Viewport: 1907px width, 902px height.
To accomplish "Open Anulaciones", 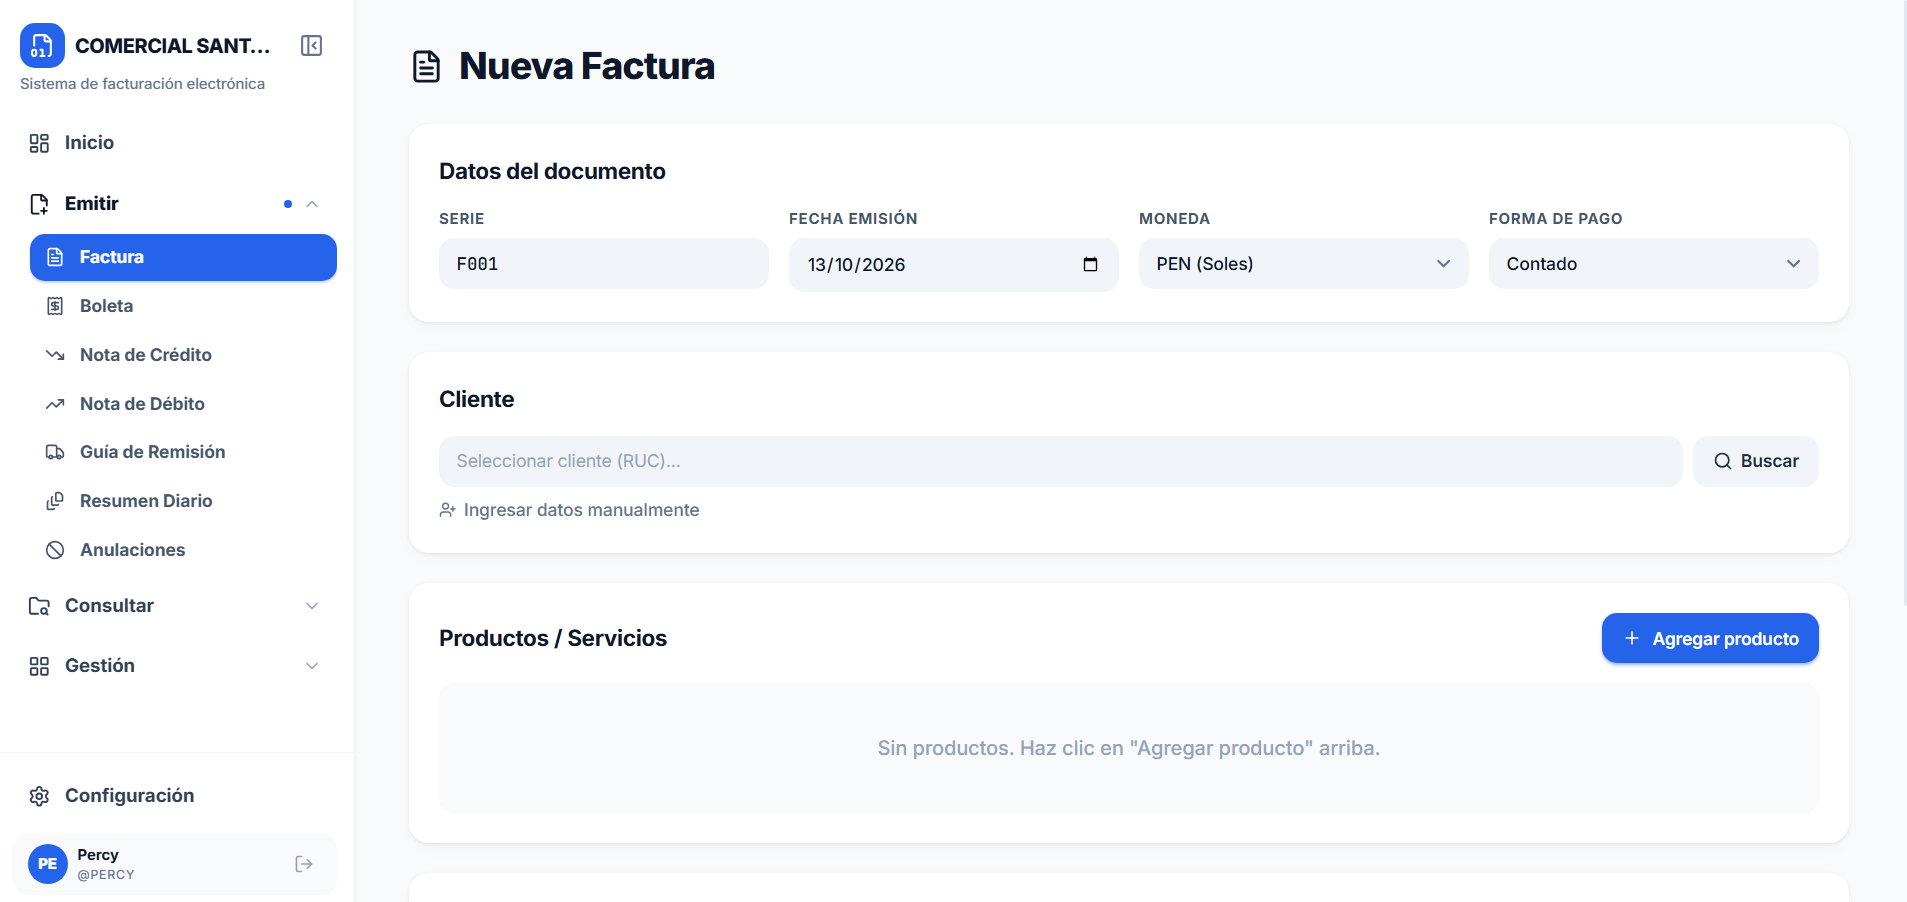I will tap(183, 550).
